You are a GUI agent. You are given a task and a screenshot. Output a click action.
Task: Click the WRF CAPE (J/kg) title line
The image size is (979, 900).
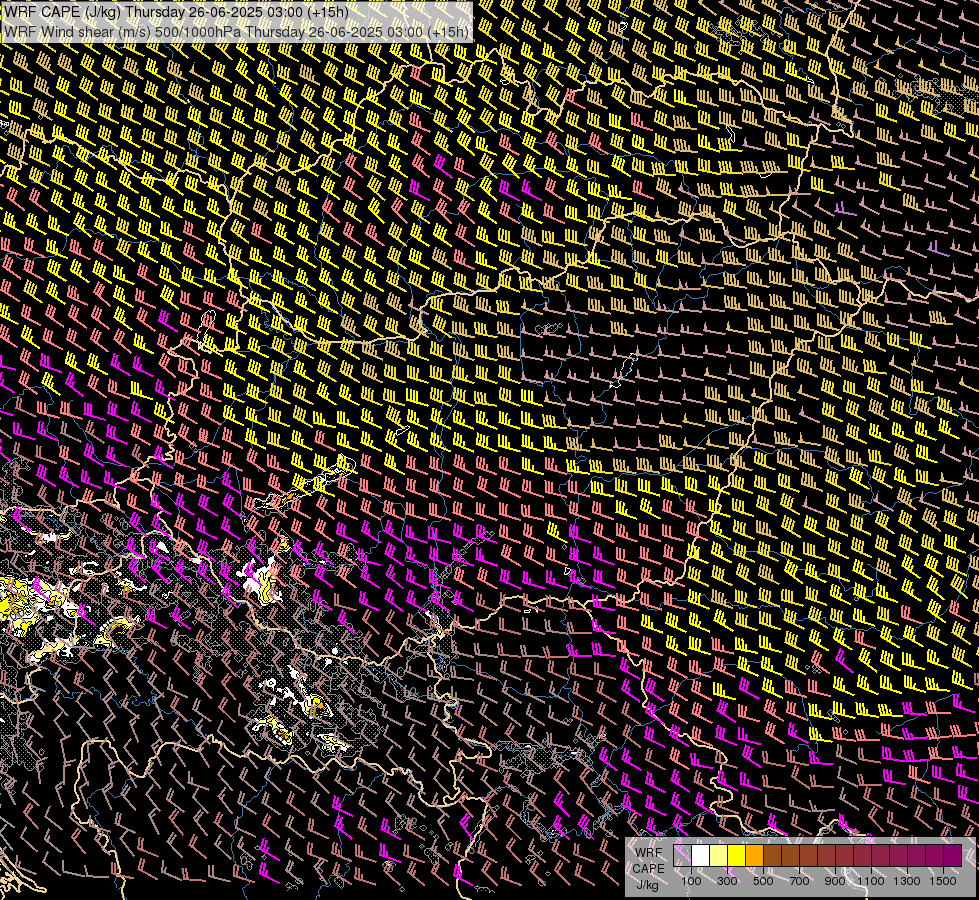(176, 12)
